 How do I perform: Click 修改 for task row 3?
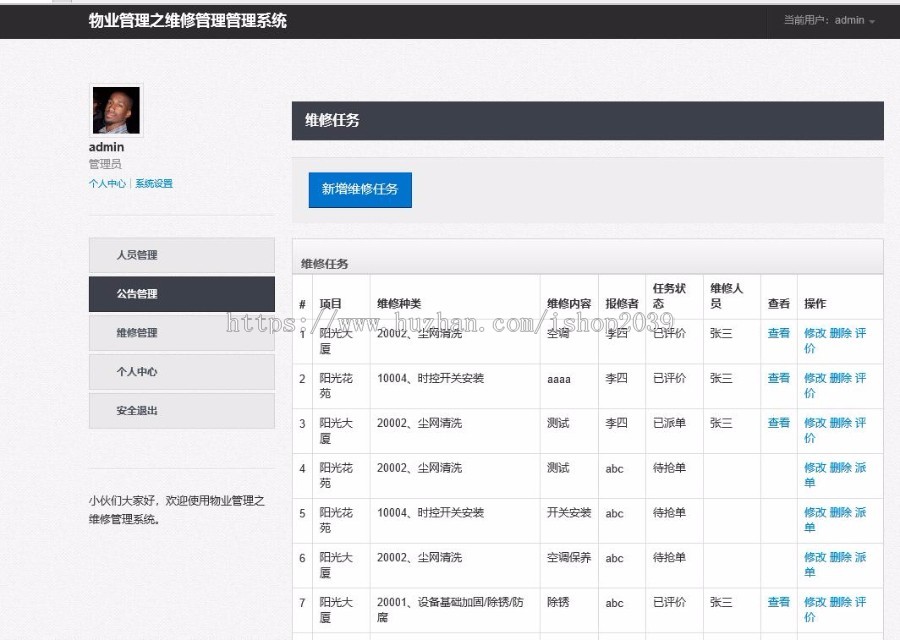(x=815, y=423)
